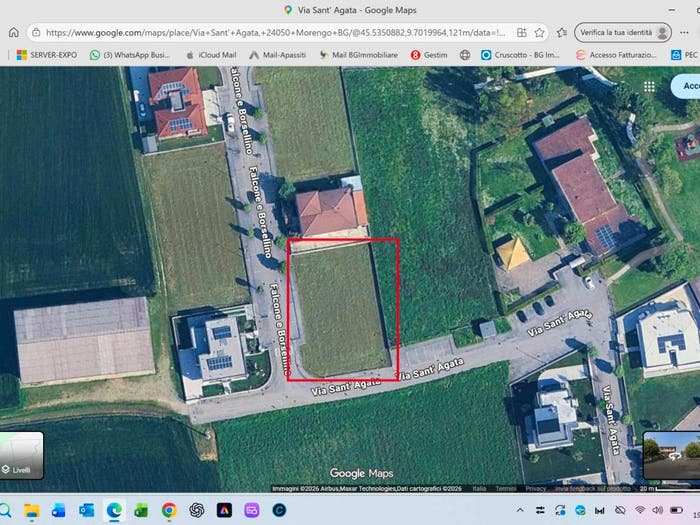Open Accesso Fatturazio... bookmark
The image size is (700, 525).
point(616,55)
